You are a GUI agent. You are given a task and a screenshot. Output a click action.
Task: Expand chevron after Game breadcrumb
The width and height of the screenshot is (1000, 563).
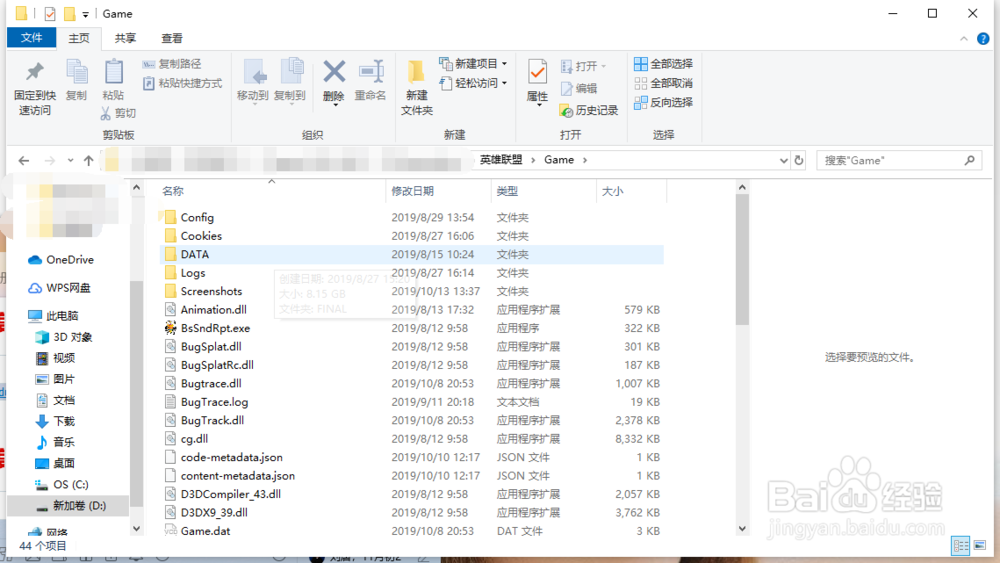point(585,160)
